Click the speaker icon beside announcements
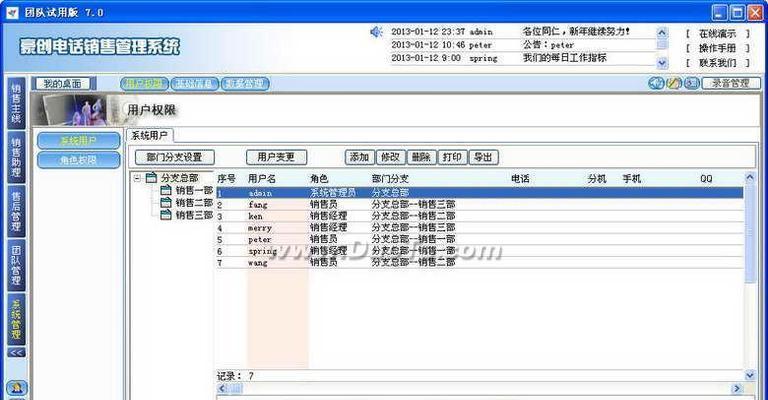 (376, 32)
